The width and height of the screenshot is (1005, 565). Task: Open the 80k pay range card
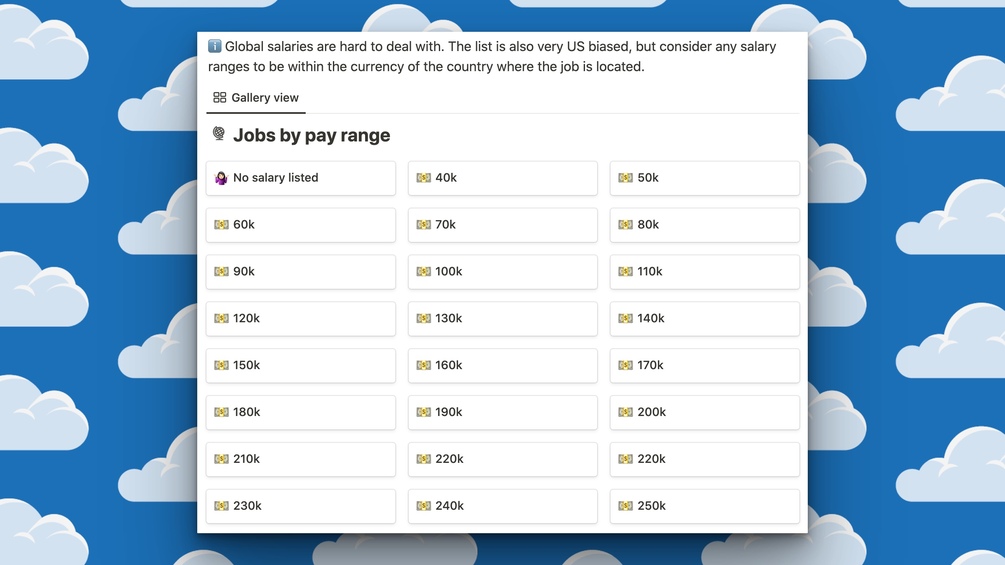(x=704, y=225)
